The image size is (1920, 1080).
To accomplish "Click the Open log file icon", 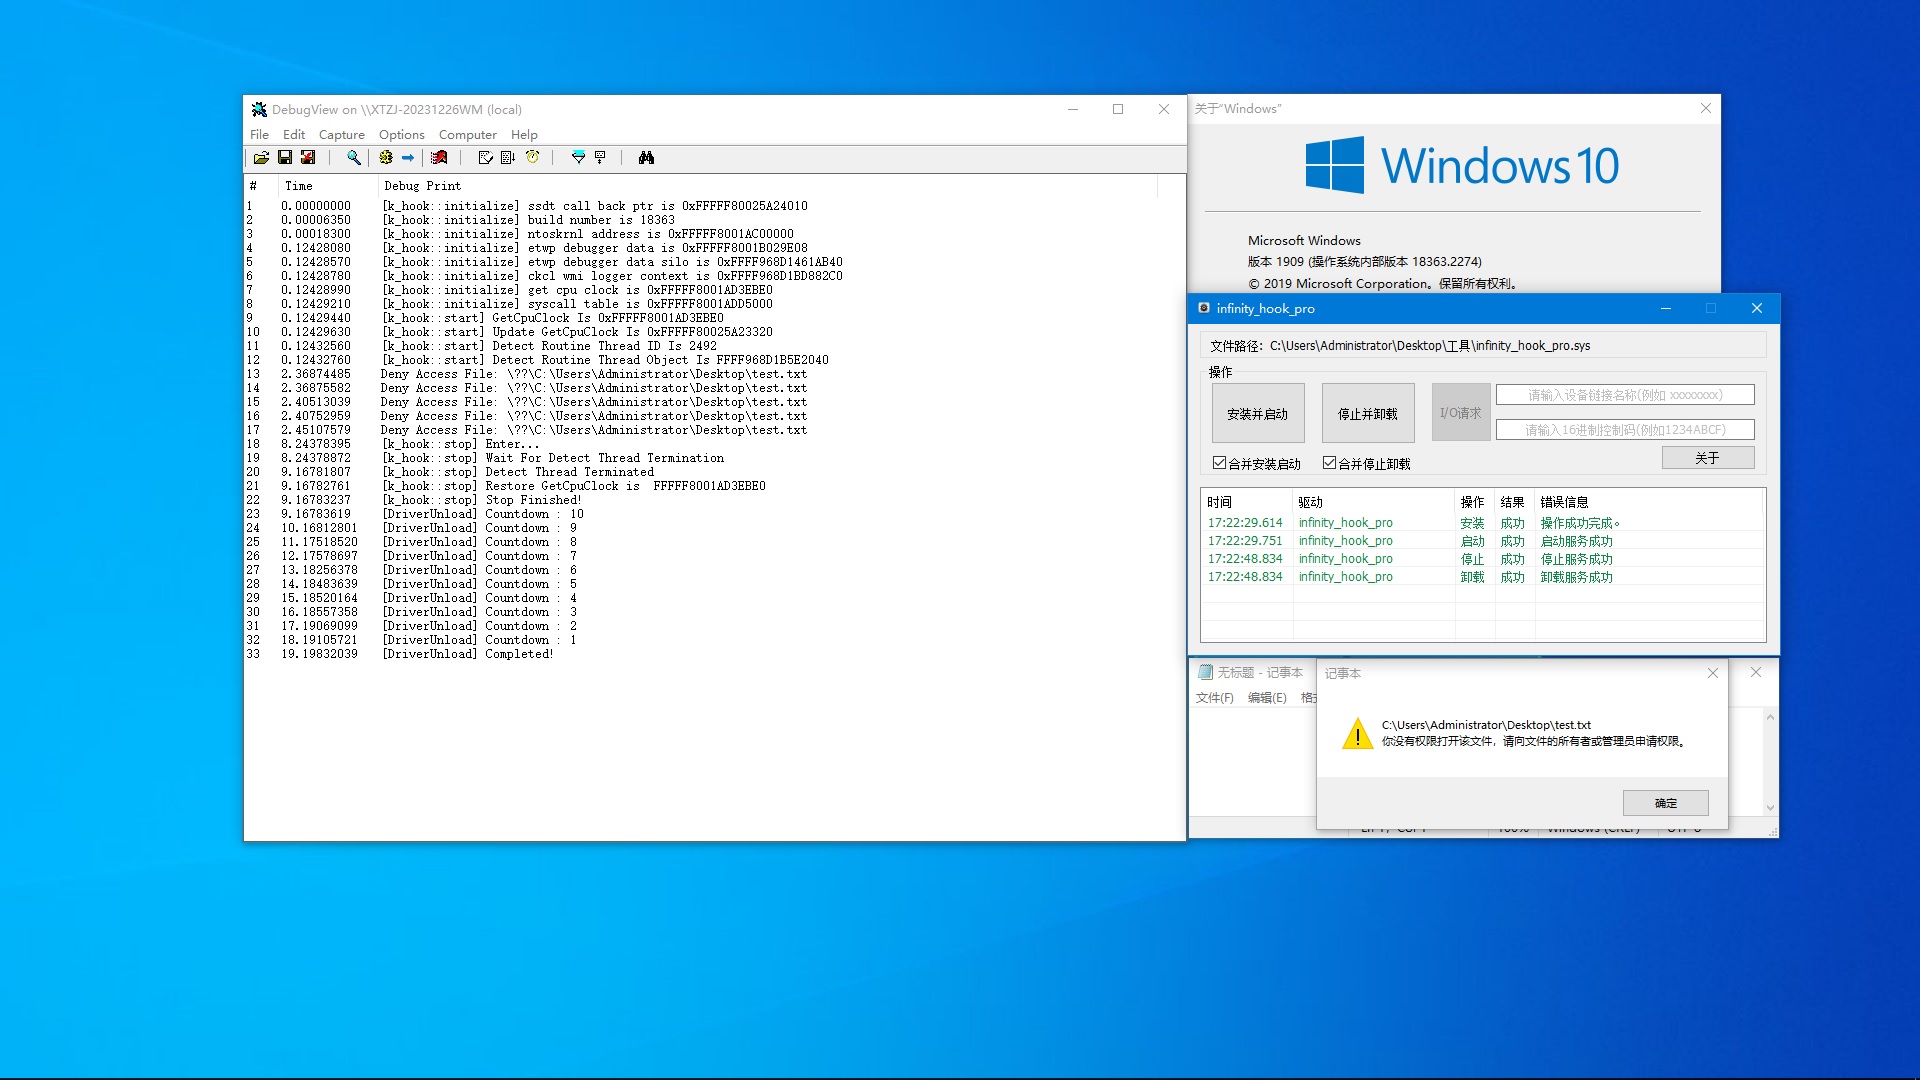I will [x=261, y=158].
